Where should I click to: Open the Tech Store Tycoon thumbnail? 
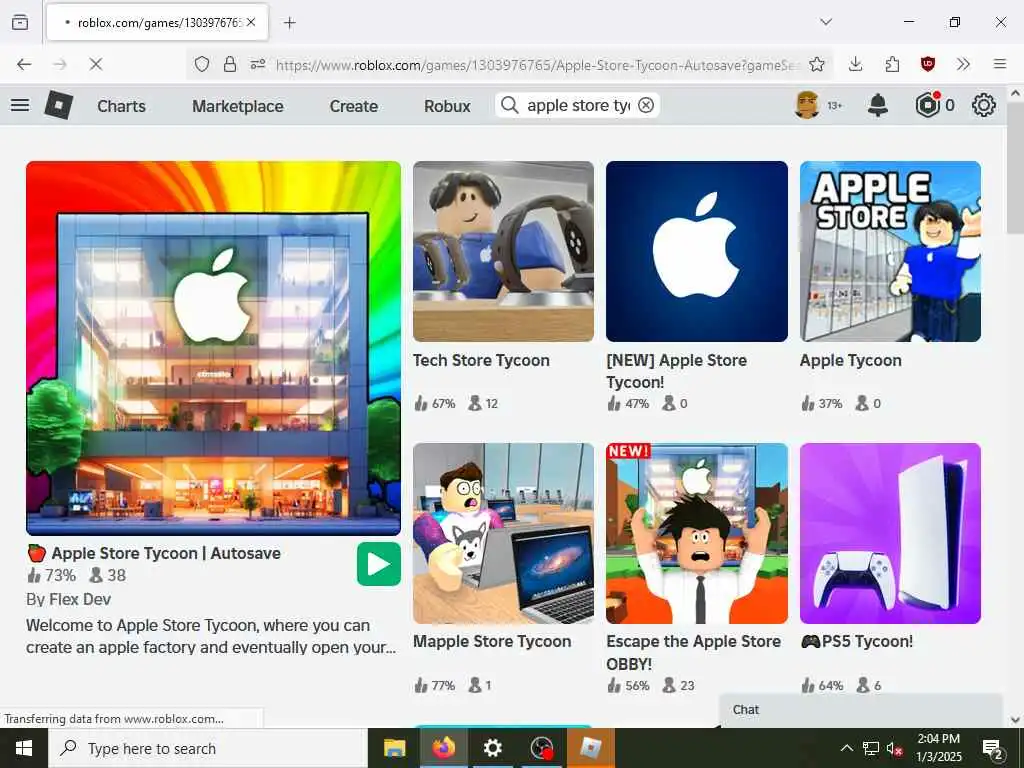[504, 251]
